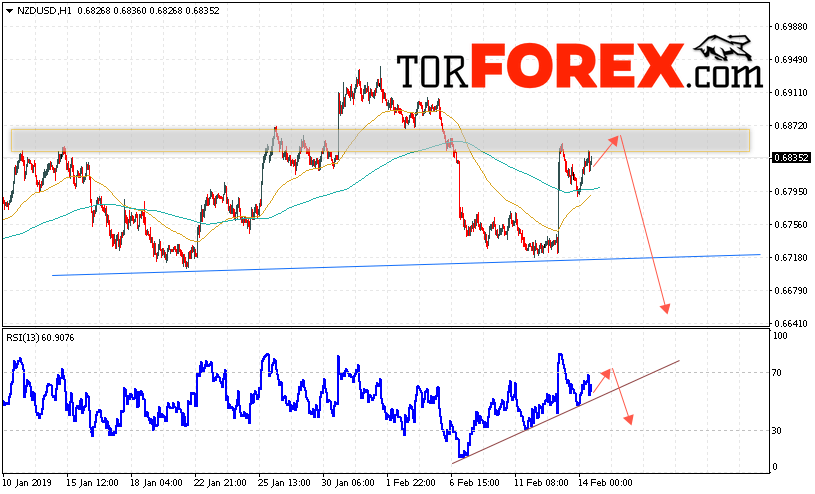Click the chart menu triangle beside NZDUSD,H1
The width and height of the screenshot is (815, 494).
point(9,11)
